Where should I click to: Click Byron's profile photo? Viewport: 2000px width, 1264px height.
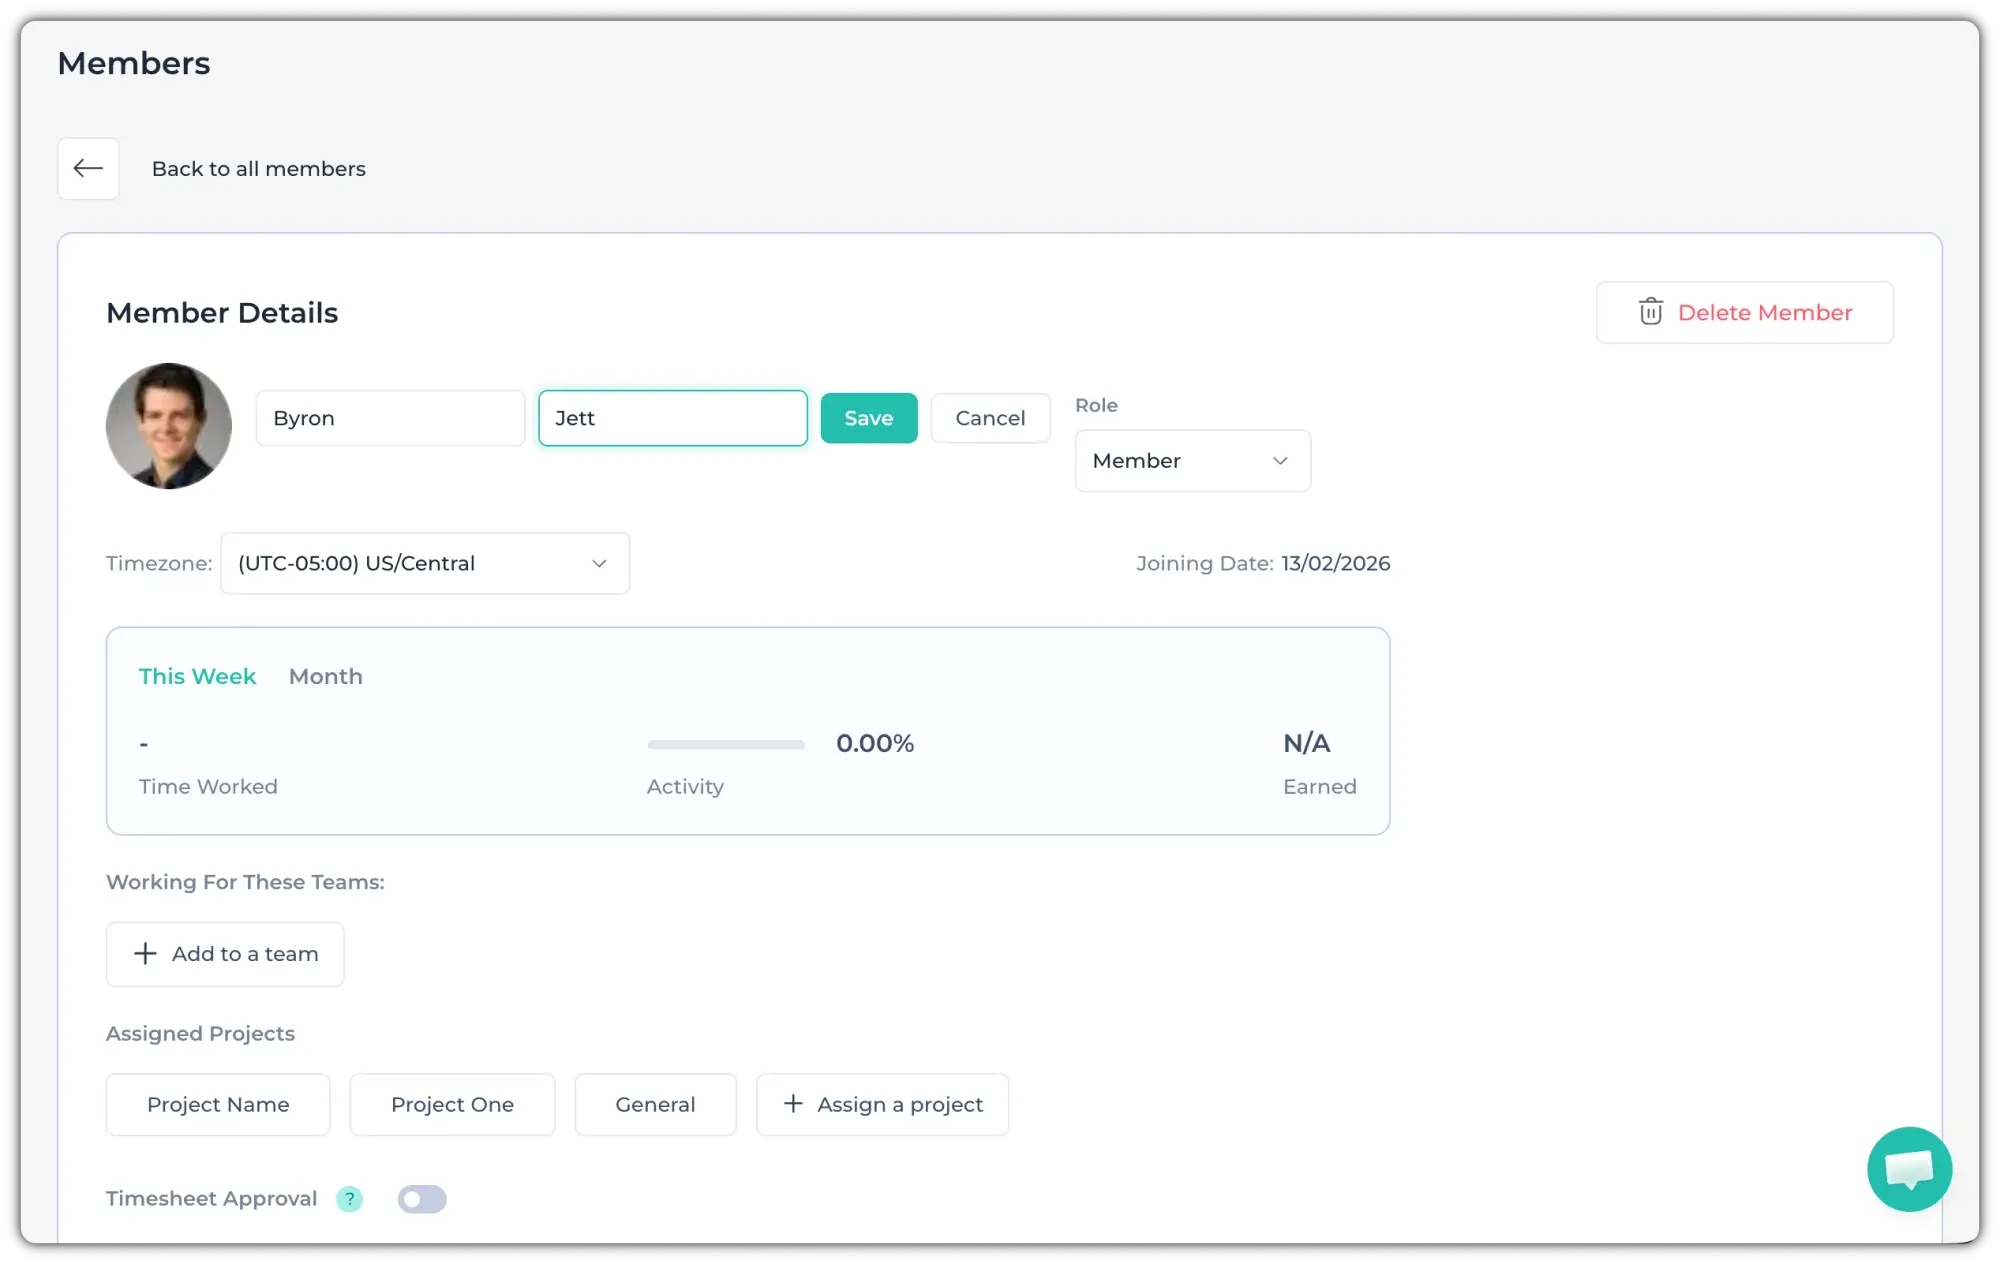(x=169, y=426)
